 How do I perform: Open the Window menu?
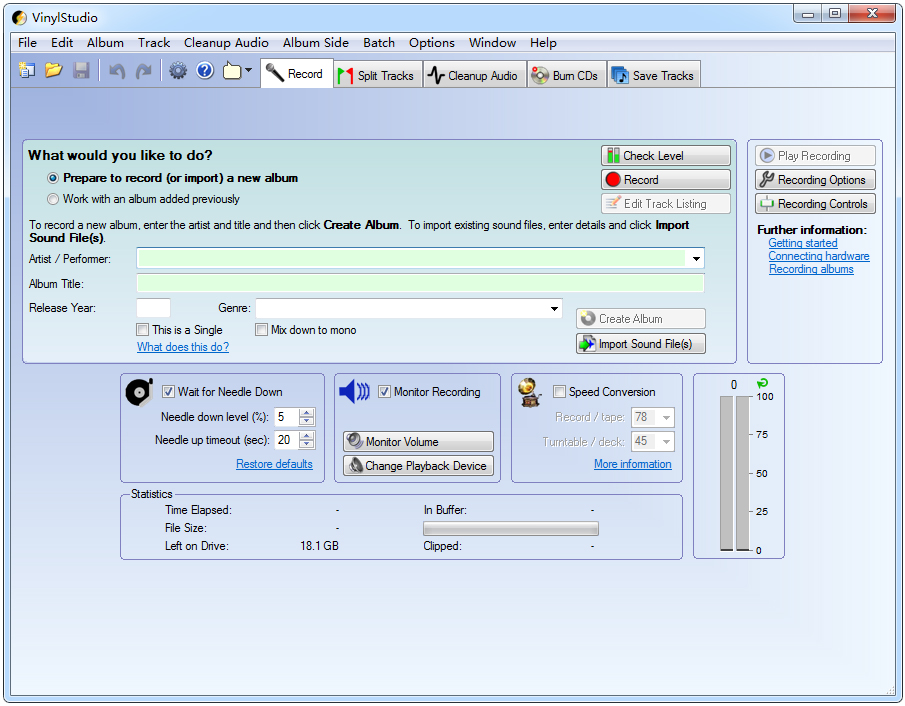click(x=492, y=43)
